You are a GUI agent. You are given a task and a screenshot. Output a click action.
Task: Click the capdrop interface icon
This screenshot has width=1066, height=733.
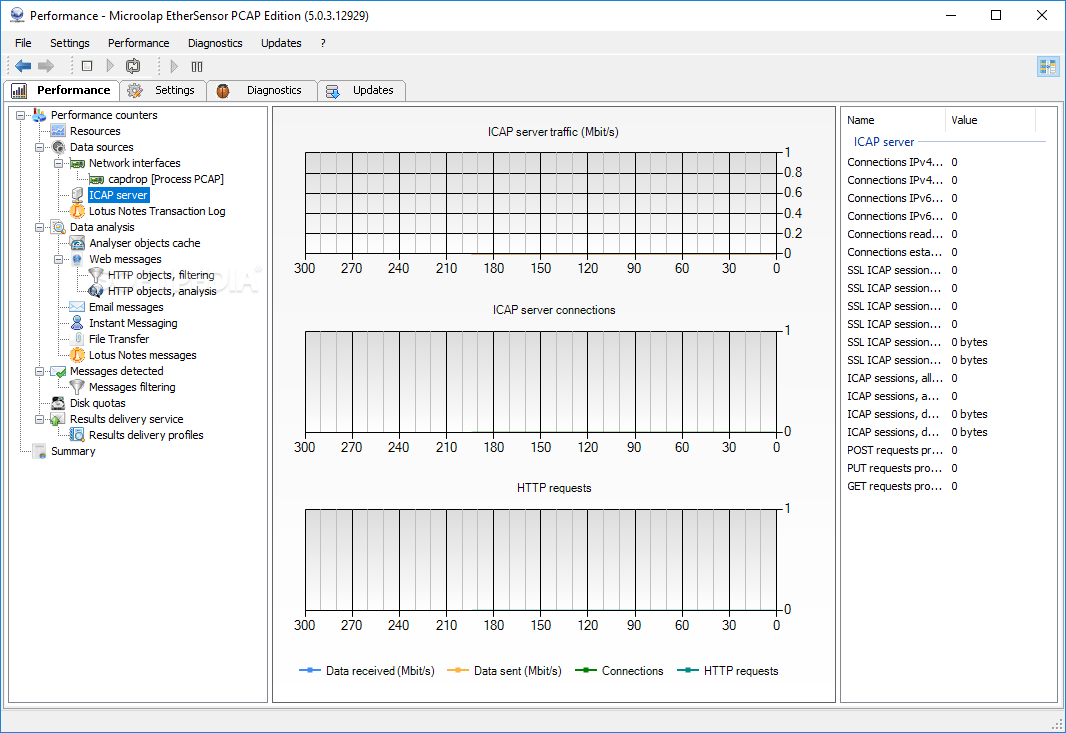pos(97,180)
